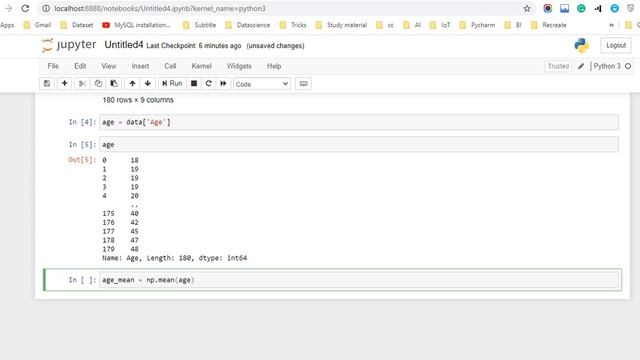
Task: Click the Jupyter logo
Action: pos(69,45)
